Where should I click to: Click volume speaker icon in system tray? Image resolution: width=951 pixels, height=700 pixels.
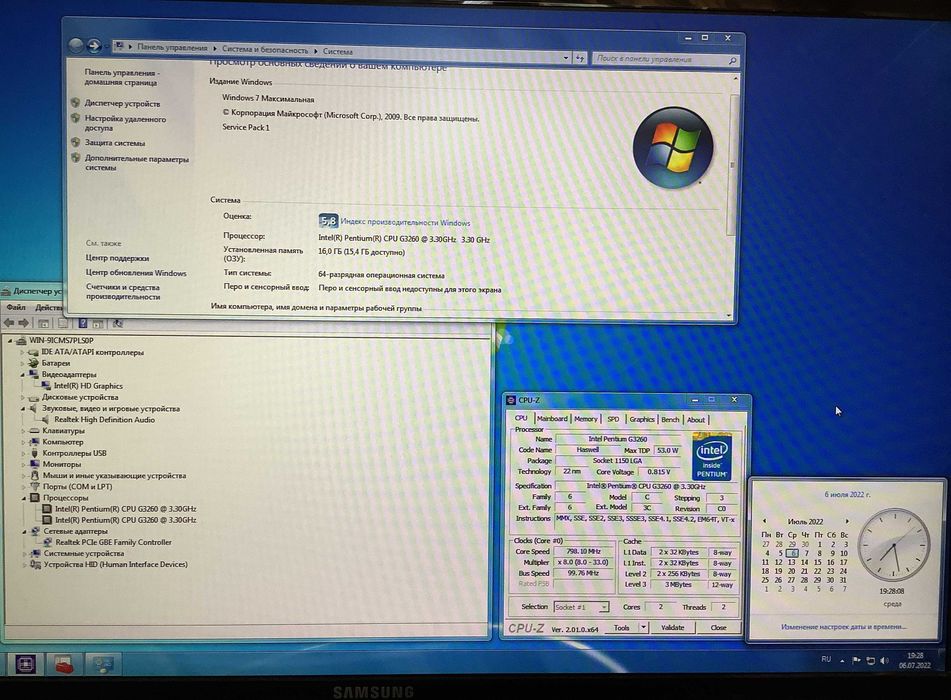(x=884, y=661)
